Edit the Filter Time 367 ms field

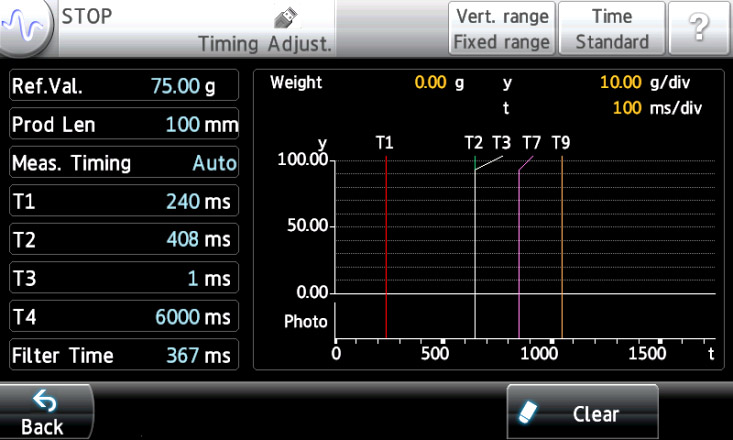pos(124,355)
